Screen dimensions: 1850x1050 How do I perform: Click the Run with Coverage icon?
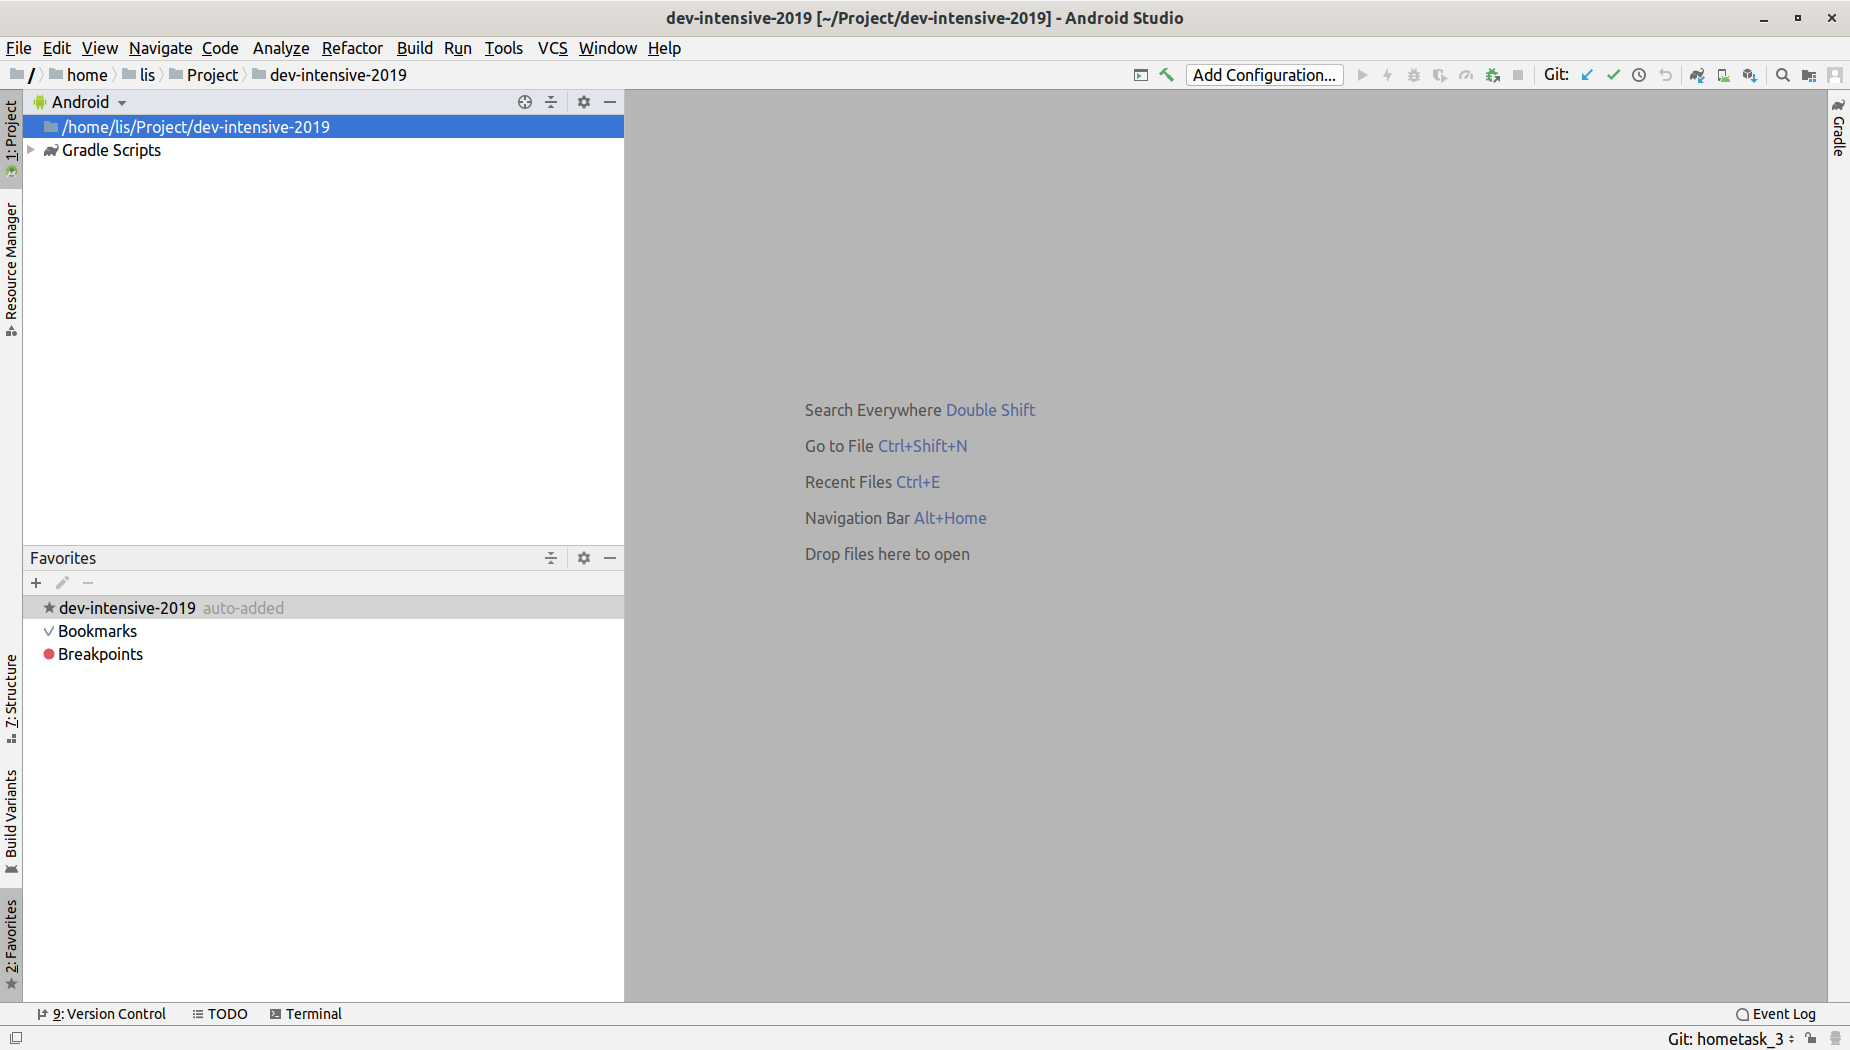[1440, 75]
